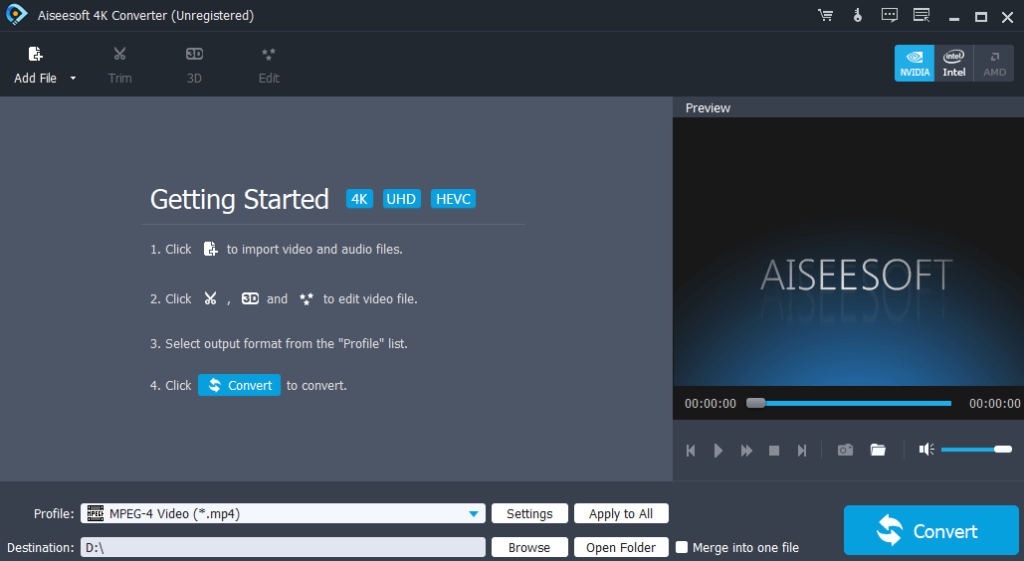The height and width of the screenshot is (561, 1024).
Task: Click the scissors icon in step 2
Action: (x=210, y=298)
